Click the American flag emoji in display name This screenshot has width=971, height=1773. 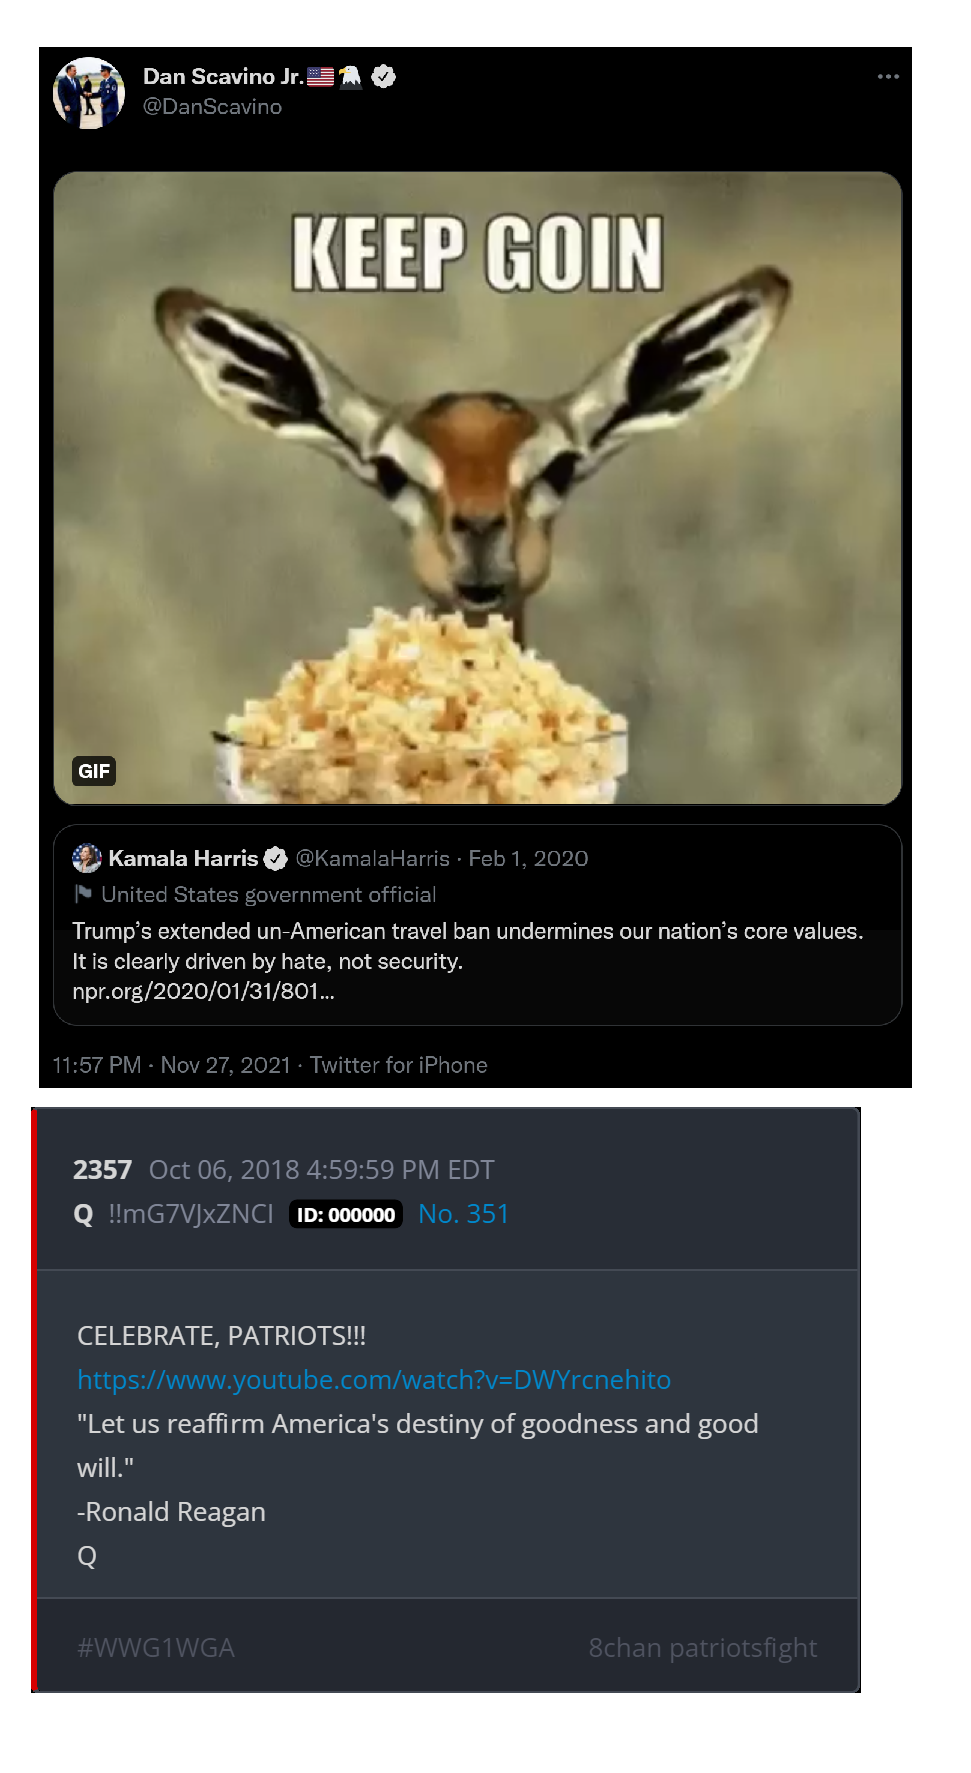[320, 76]
